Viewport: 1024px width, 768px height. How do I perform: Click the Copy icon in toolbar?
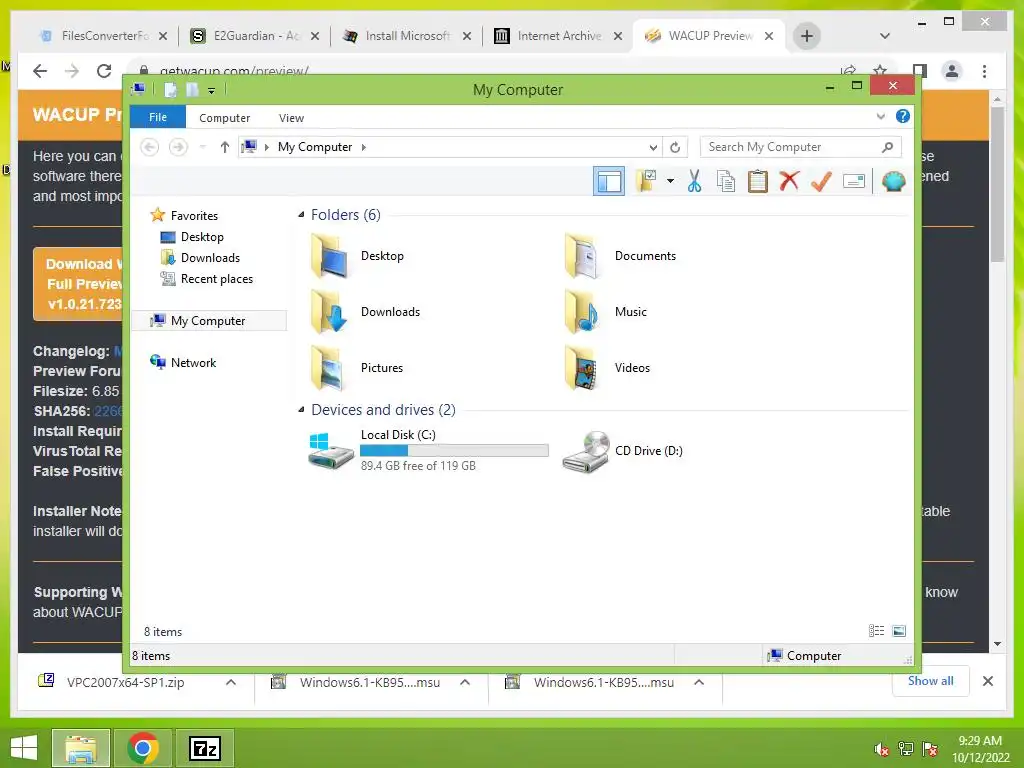(x=726, y=181)
